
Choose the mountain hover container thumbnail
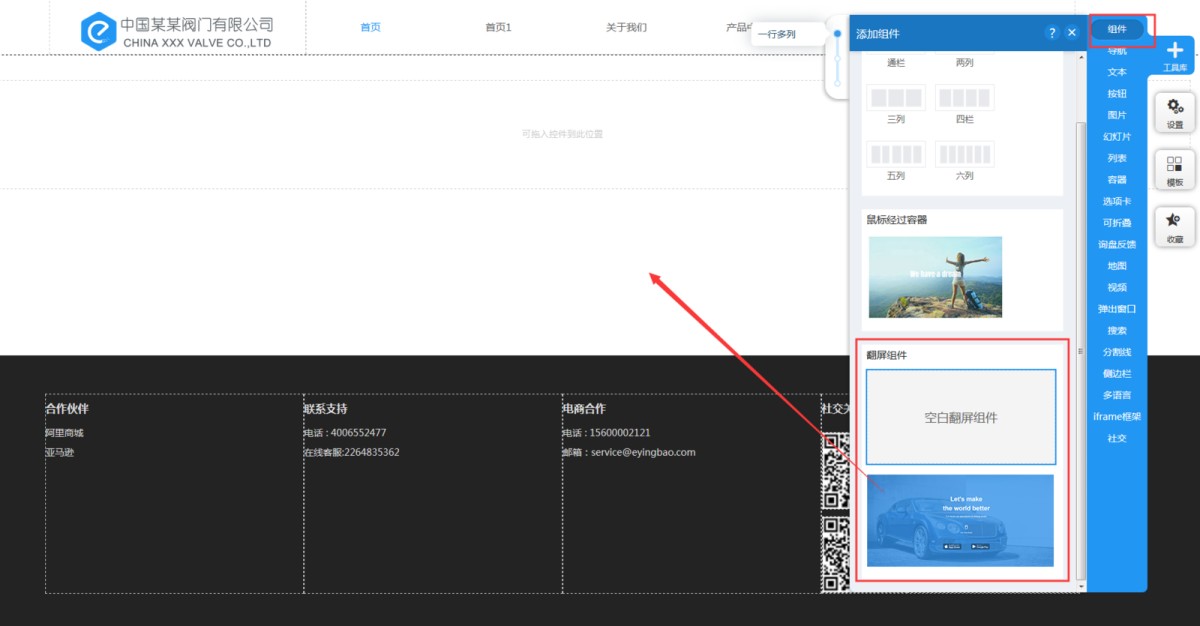[x=935, y=277]
